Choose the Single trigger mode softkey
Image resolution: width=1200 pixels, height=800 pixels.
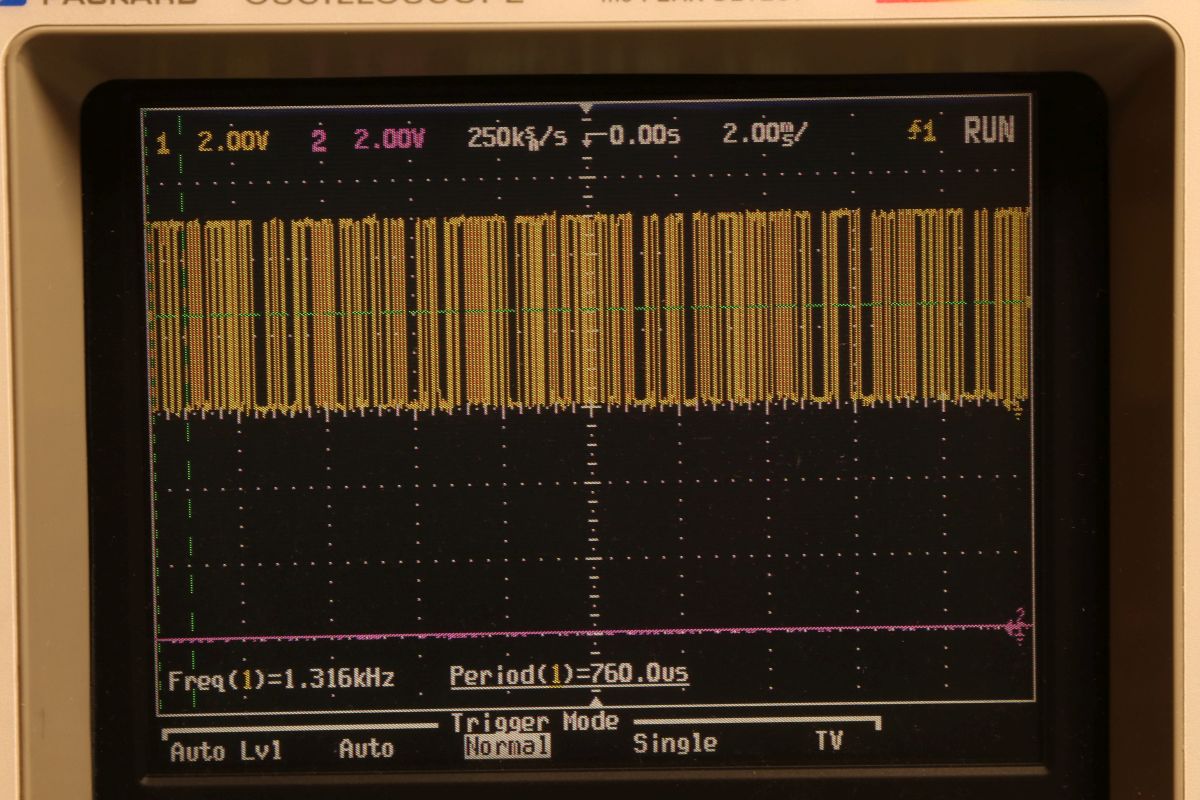[675, 743]
